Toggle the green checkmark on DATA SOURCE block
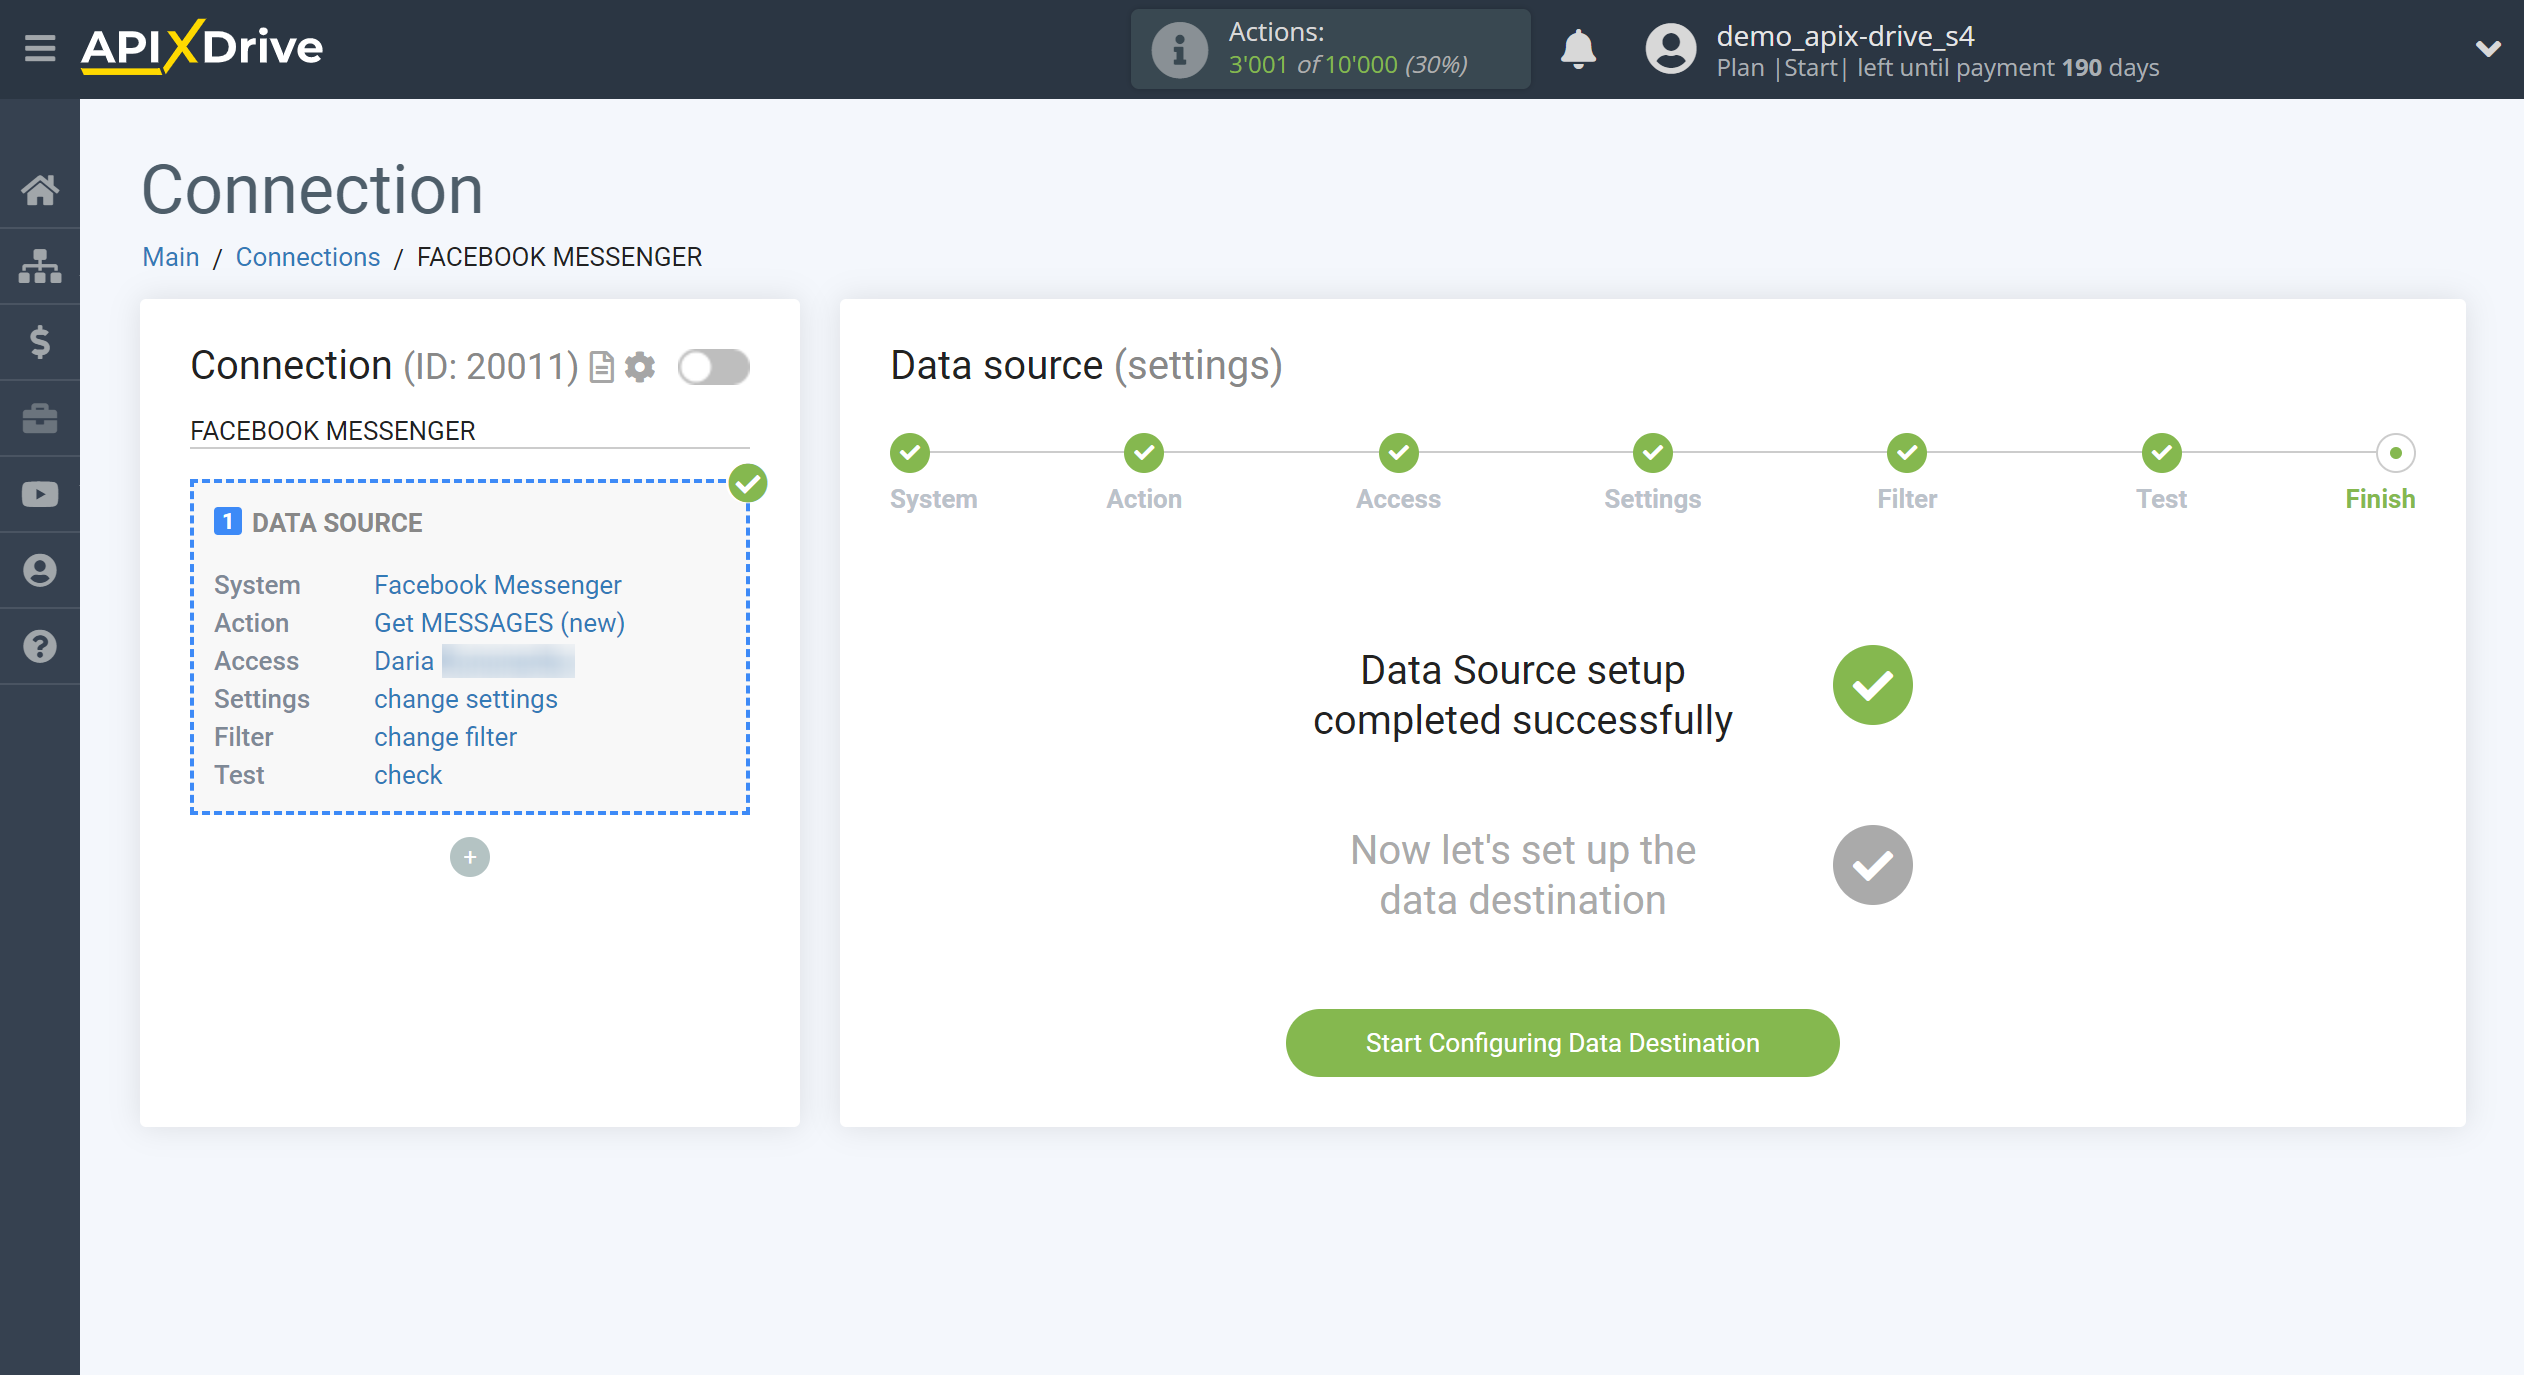Image resolution: width=2524 pixels, height=1375 pixels. (x=750, y=483)
